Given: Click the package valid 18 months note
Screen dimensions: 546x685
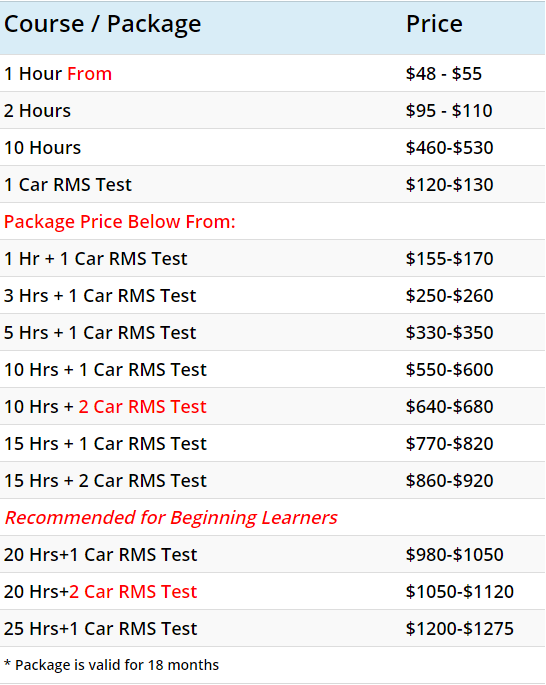Looking at the screenshot, I should point(111,665).
